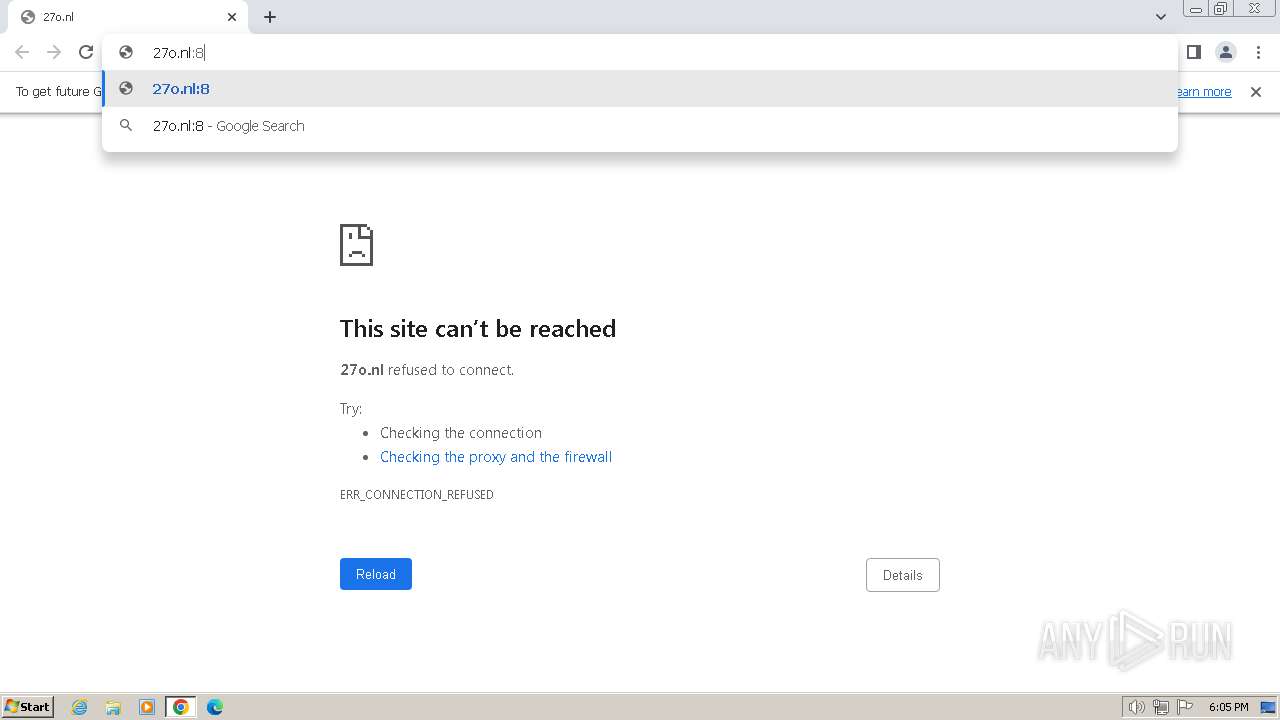This screenshot has width=1280, height=720.
Task: Choose the 27o.nl:8 Google Search suggestion
Action: tap(640, 126)
